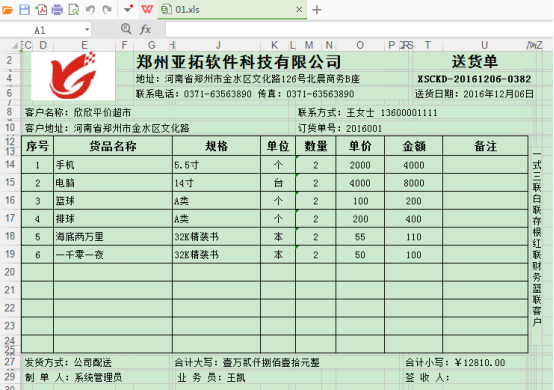
Task: Click the print icon
Action: pos(57,10)
